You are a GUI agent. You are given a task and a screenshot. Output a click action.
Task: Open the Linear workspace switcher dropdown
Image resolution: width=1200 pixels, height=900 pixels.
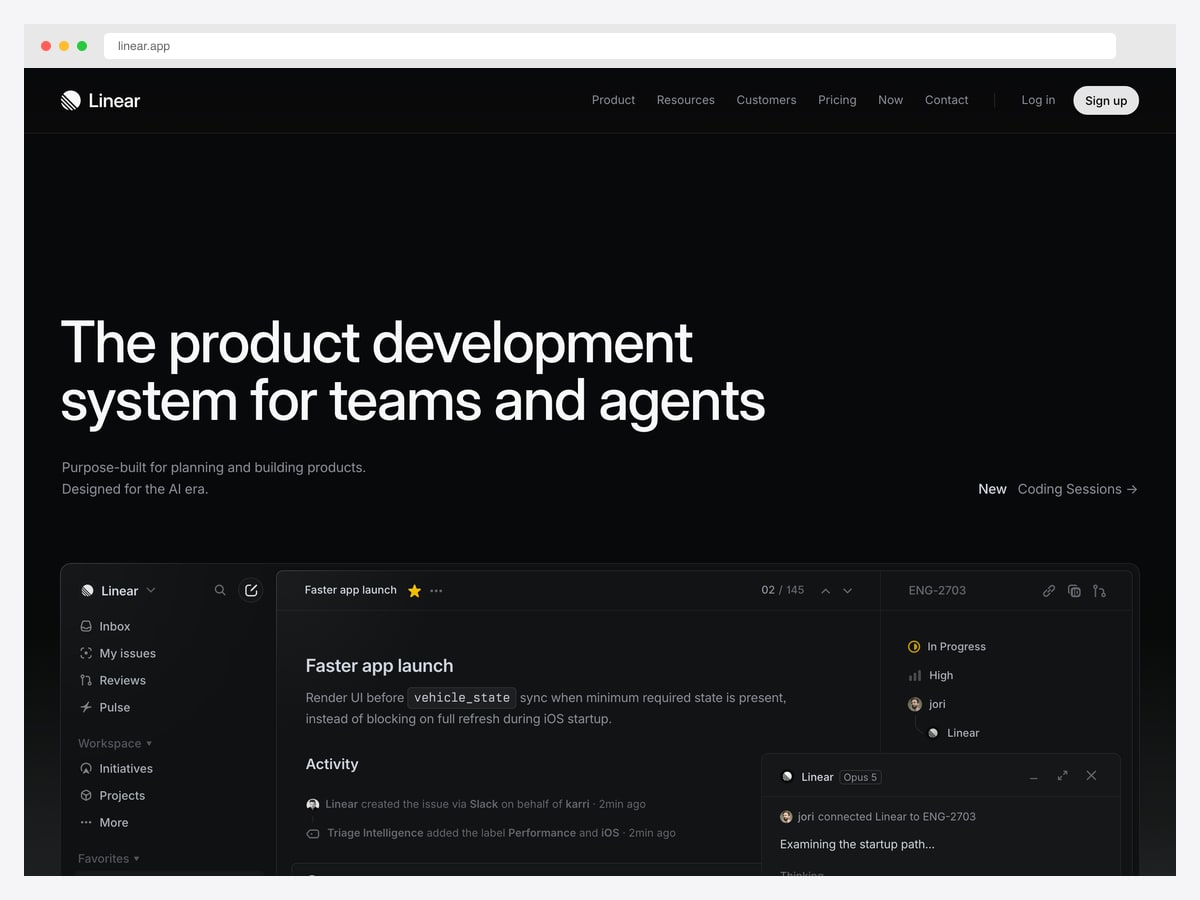118,591
